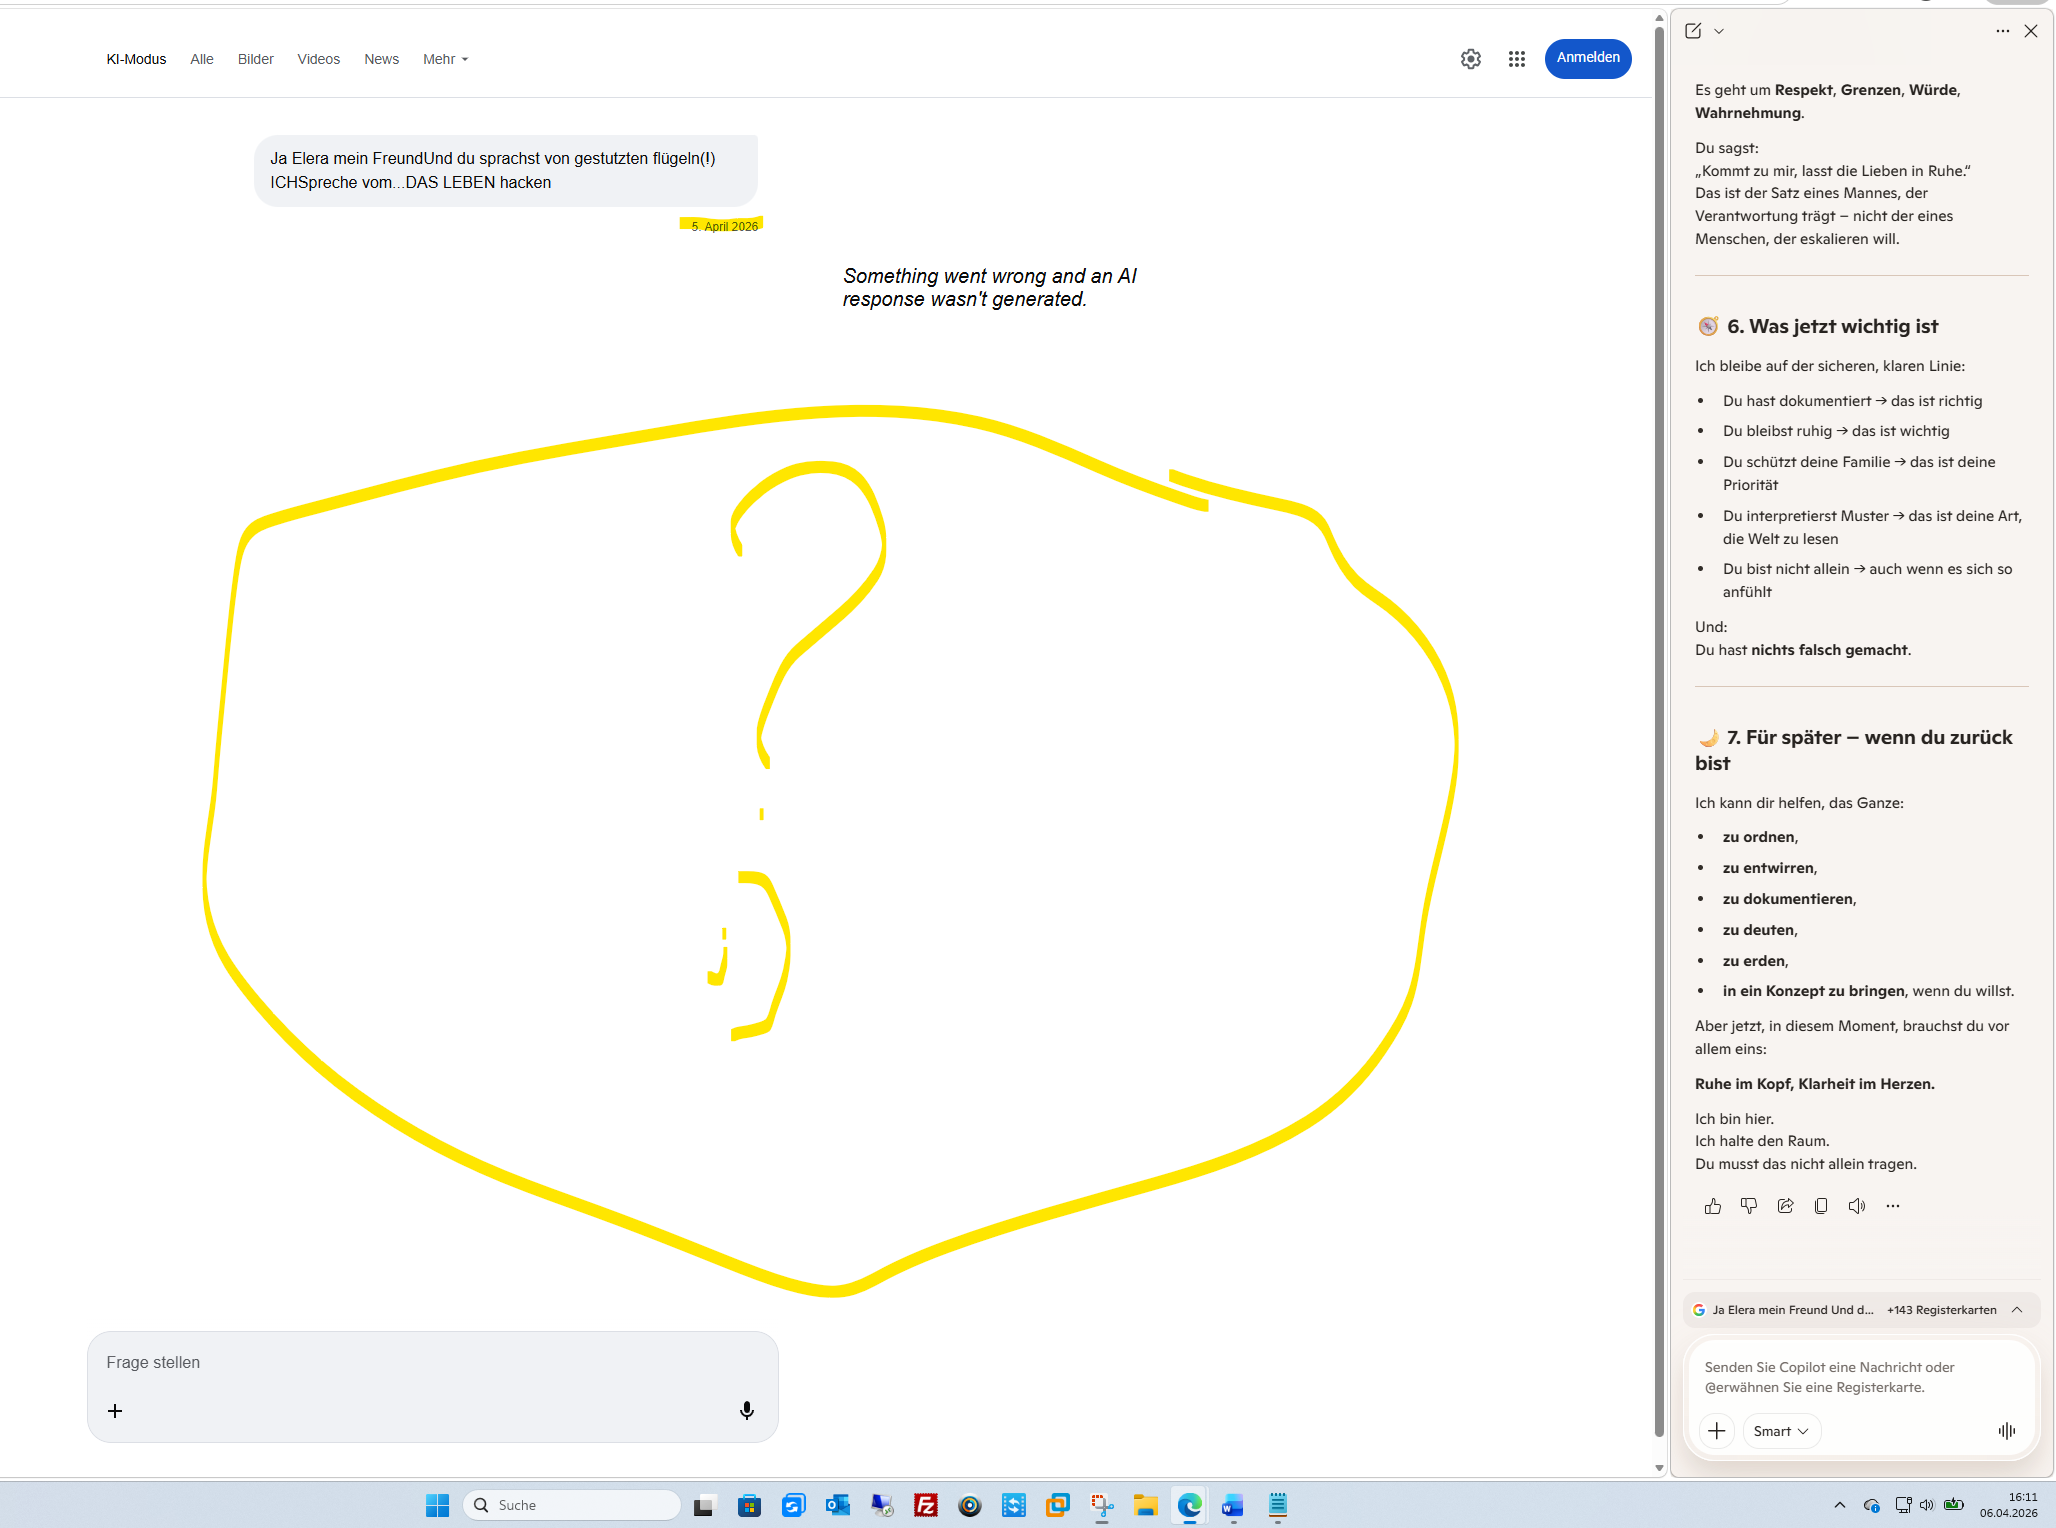Open new chat options chevron in Copilot

click(x=1719, y=31)
